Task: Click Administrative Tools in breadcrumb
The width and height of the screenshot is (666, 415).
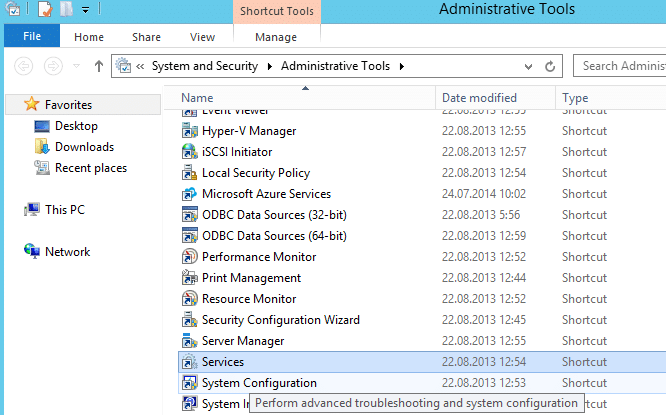Action: pos(335,66)
